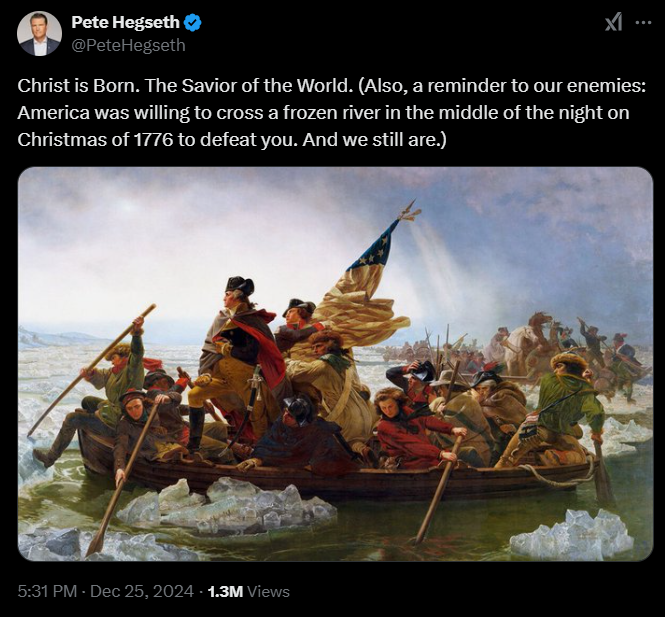Click the blue verified checkmark badge
The width and height of the screenshot is (665, 617).
click(193, 22)
